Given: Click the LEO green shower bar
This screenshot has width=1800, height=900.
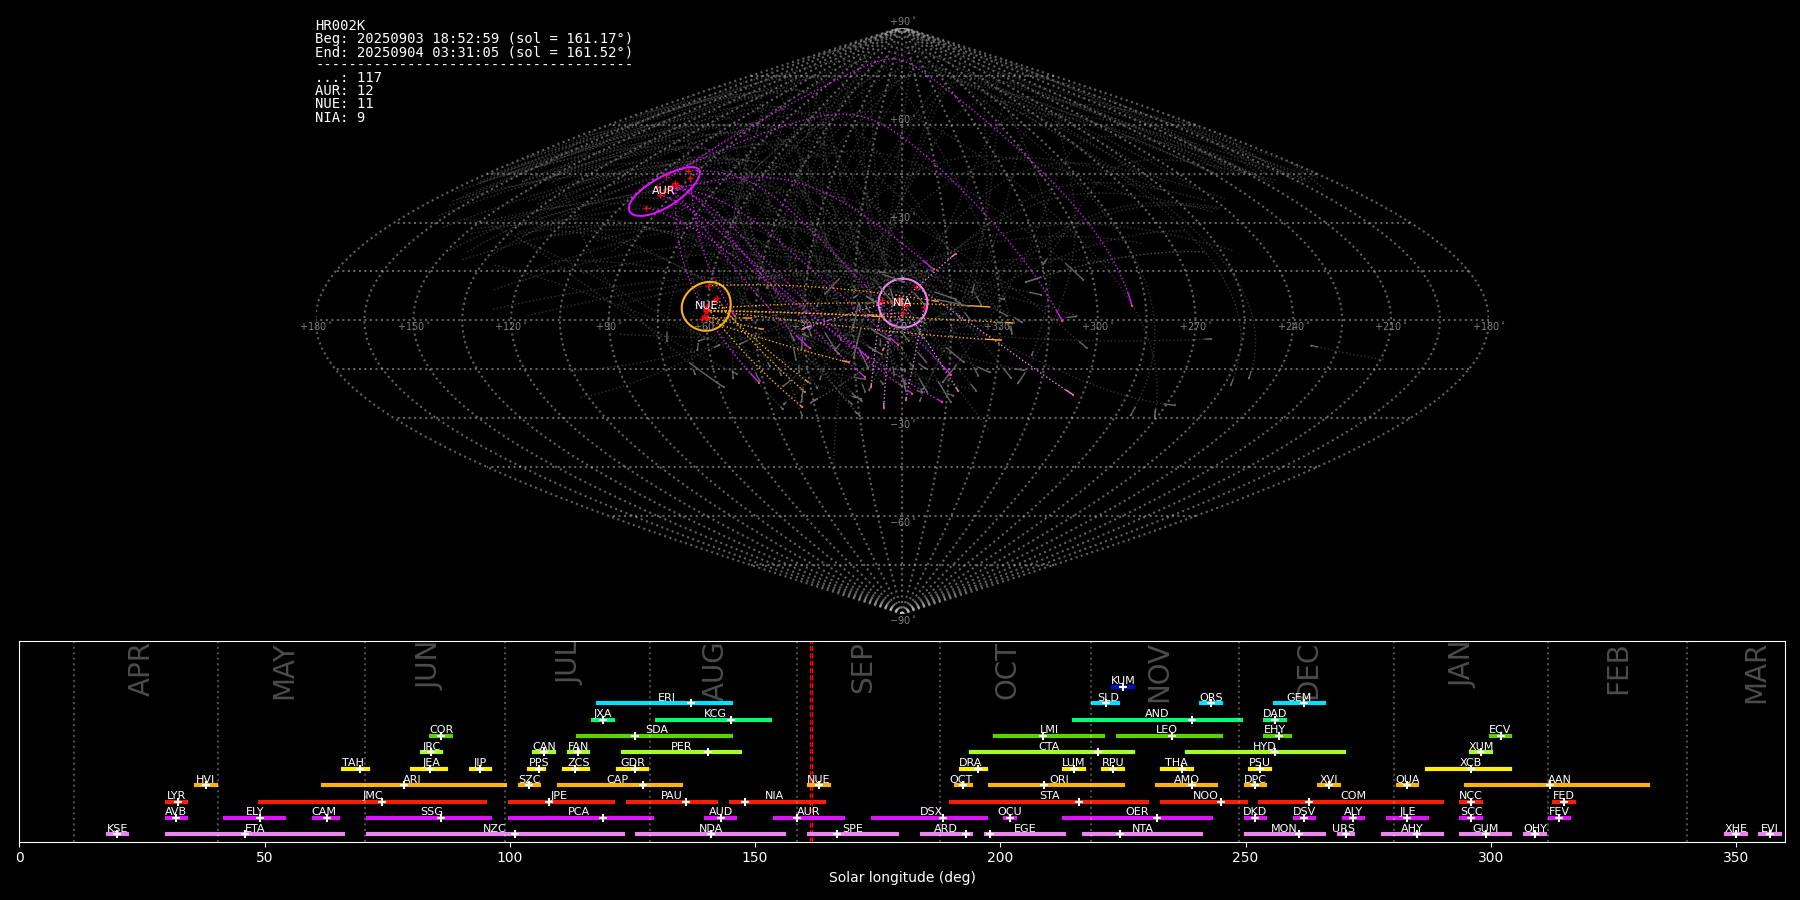Looking at the screenshot, I should [1169, 736].
